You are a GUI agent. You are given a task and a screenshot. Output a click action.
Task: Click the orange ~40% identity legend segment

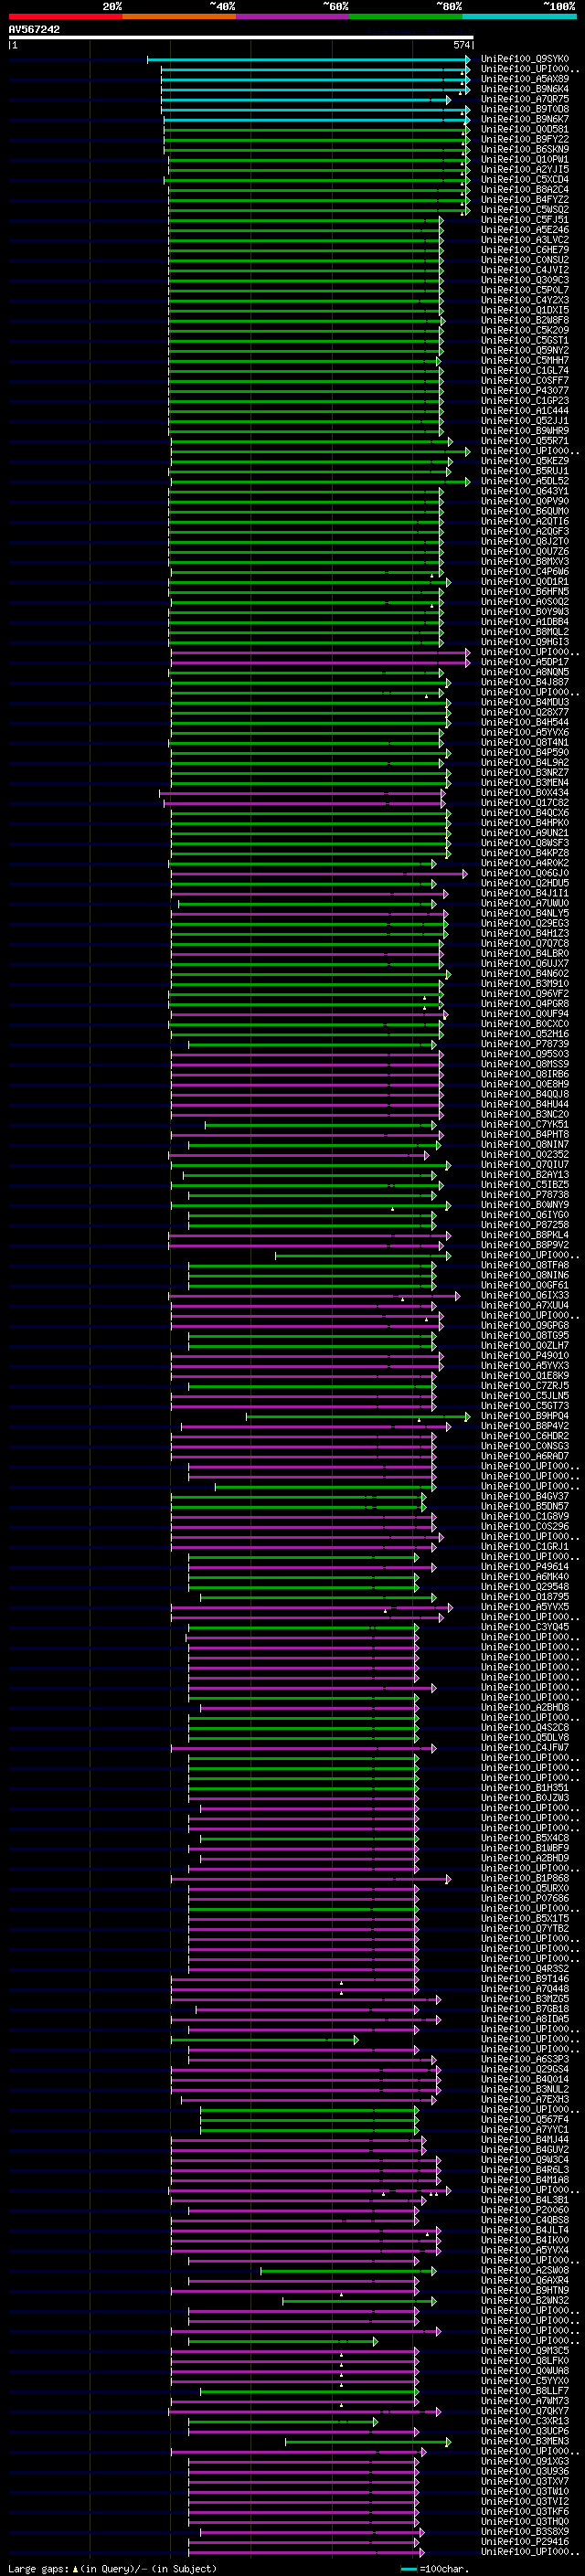[179, 16]
